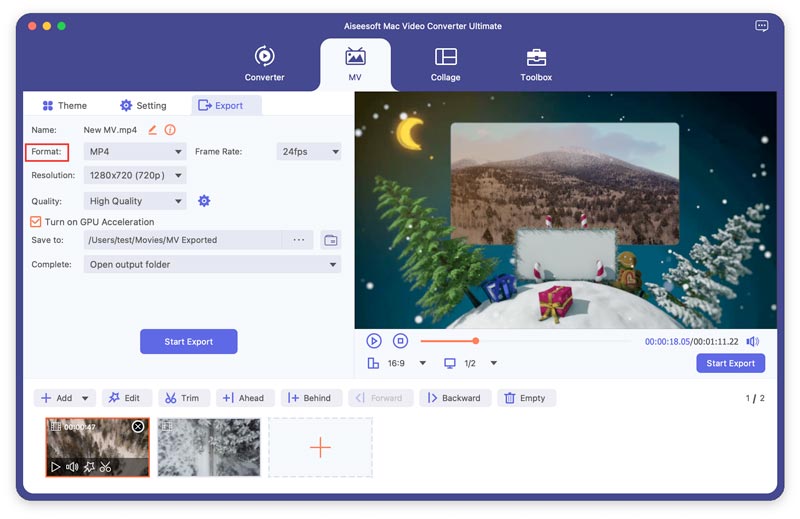This screenshot has height=519, width=800.
Task: Click the volume speaker icon under preview
Action: point(753,341)
